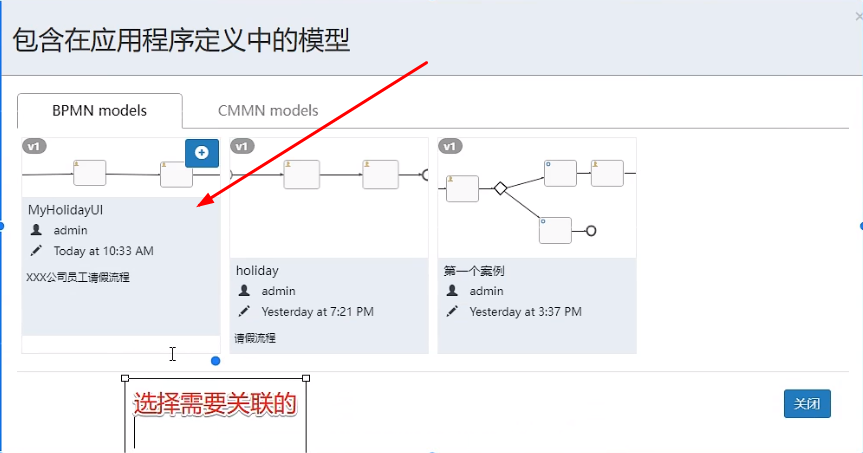Click the blue plus icon on MyHolidayUI
The height and width of the screenshot is (453, 863).
point(201,153)
